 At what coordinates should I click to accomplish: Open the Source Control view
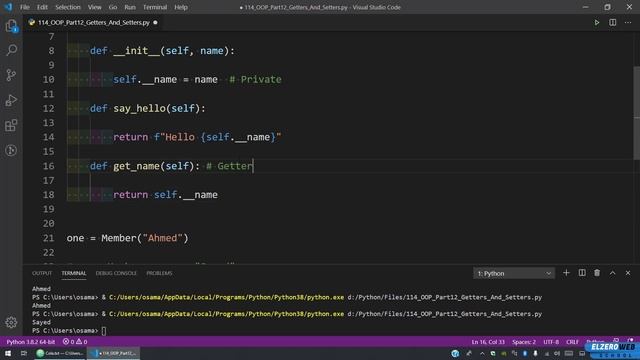11,75
